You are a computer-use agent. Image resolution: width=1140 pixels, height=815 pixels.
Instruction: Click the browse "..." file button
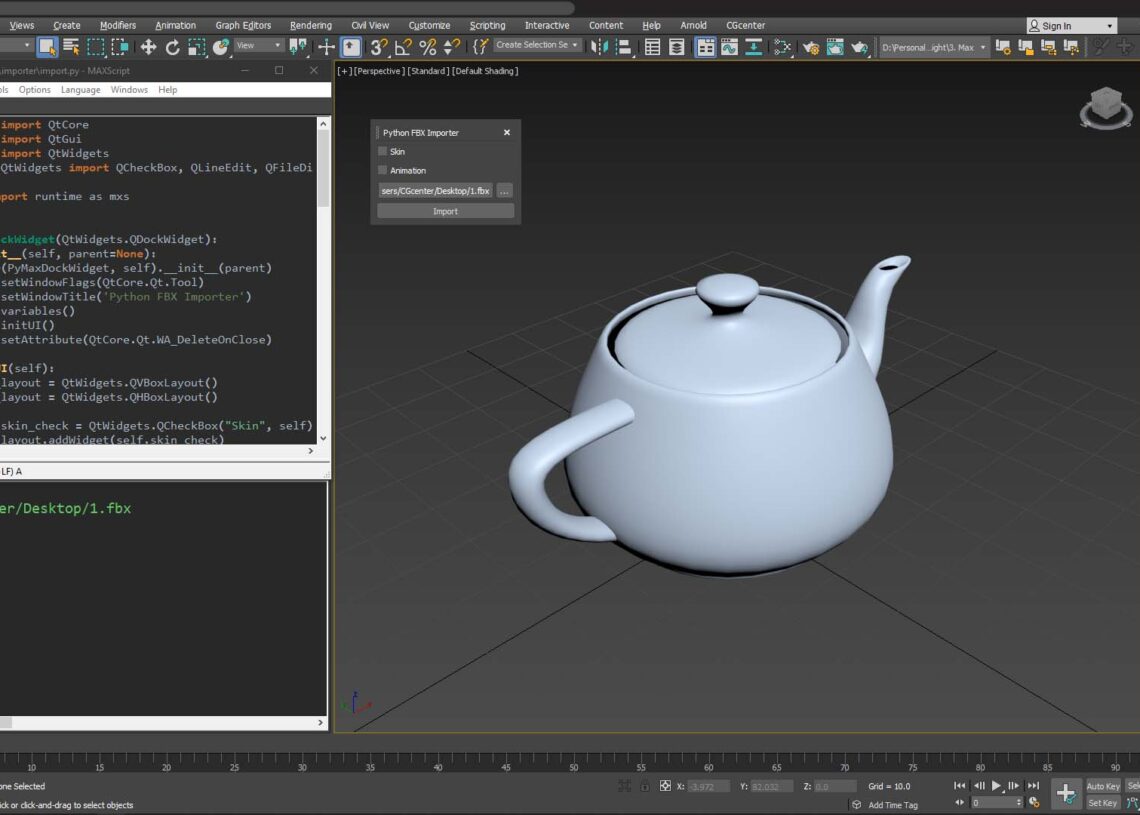pyautogui.click(x=504, y=191)
